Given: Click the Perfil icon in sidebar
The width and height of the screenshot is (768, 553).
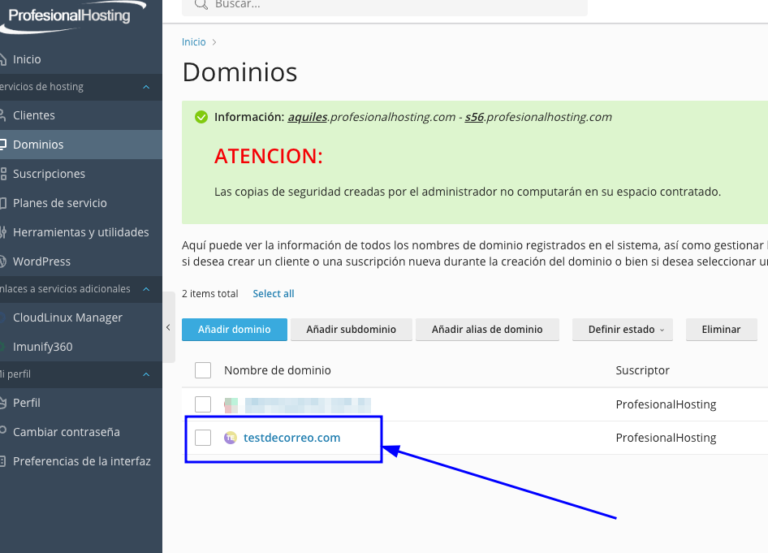Looking at the screenshot, I should 2,403.
